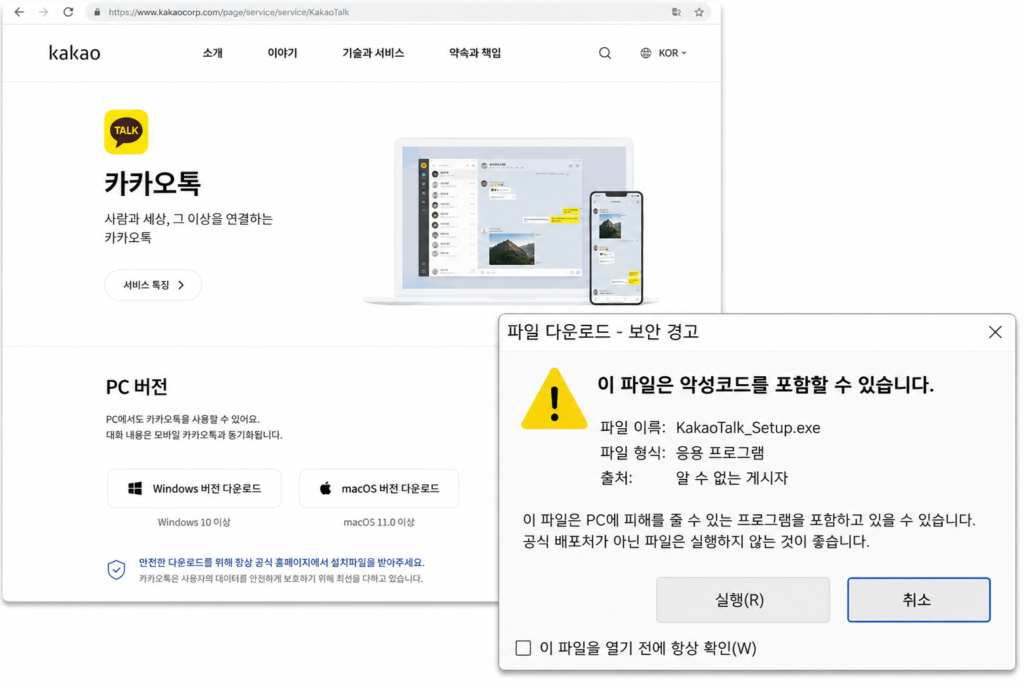
Task: Download the Windows 버전
Action: tap(194, 488)
